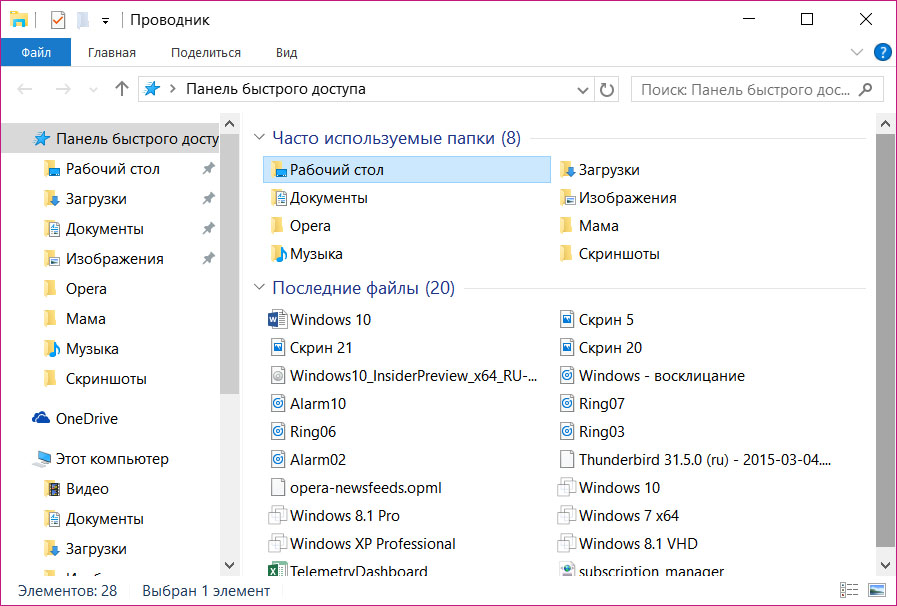This screenshot has width=897, height=606.
Task: Open the Help question mark icon
Action: [x=882, y=52]
